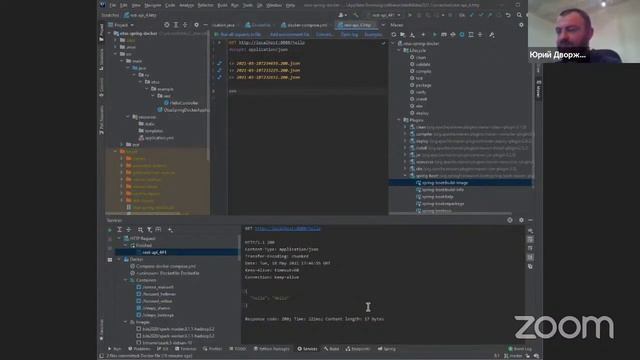Image resolution: width=640 pixels, height=360 pixels.
Task: Click Maven Download Sources icon
Action: coord(412,35)
